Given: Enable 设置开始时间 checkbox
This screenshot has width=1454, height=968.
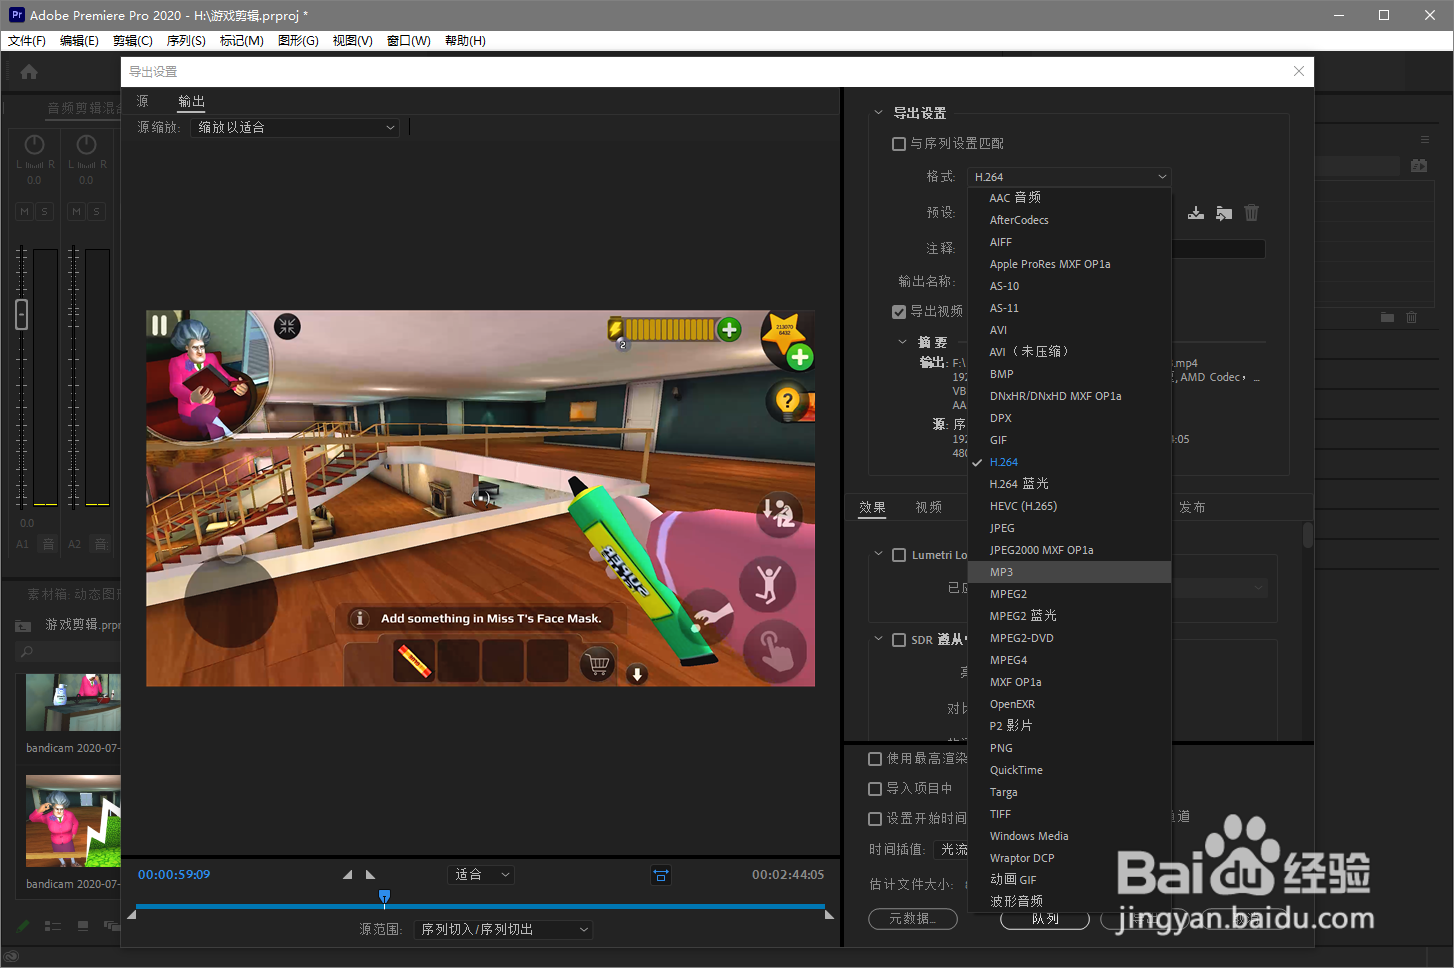Looking at the screenshot, I should (x=875, y=819).
